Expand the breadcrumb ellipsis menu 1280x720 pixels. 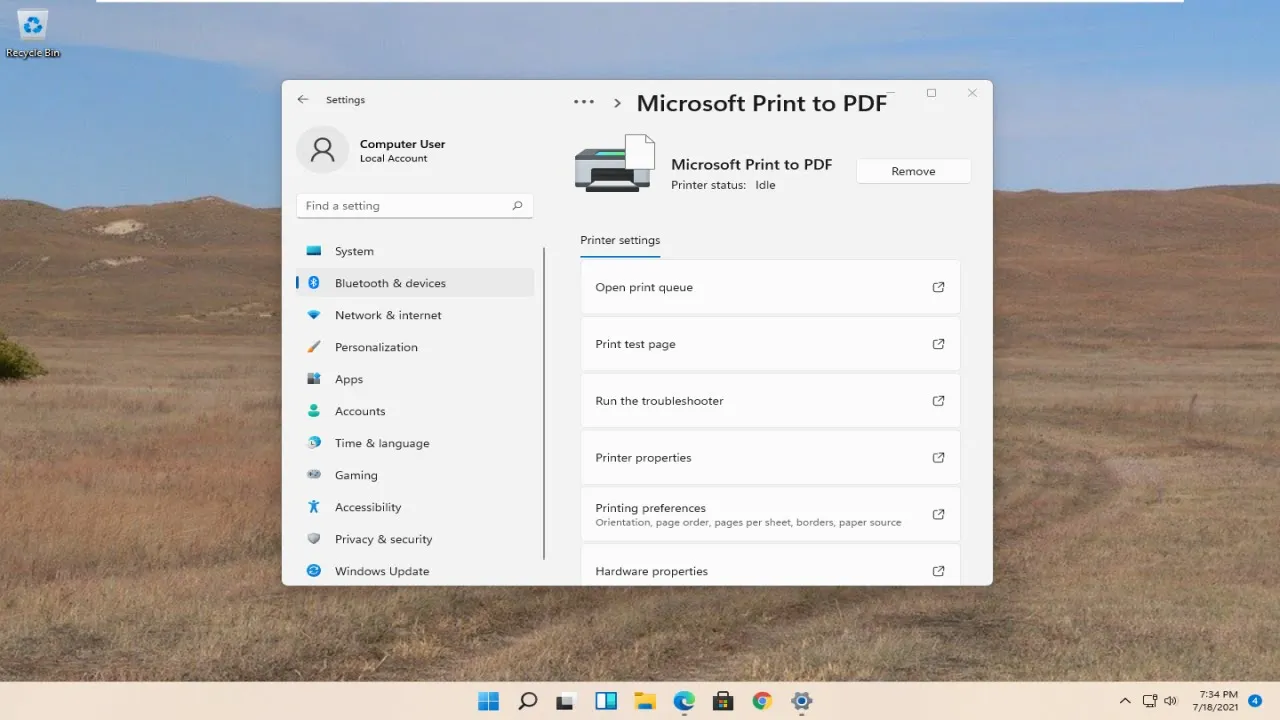click(x=584, y=102)
